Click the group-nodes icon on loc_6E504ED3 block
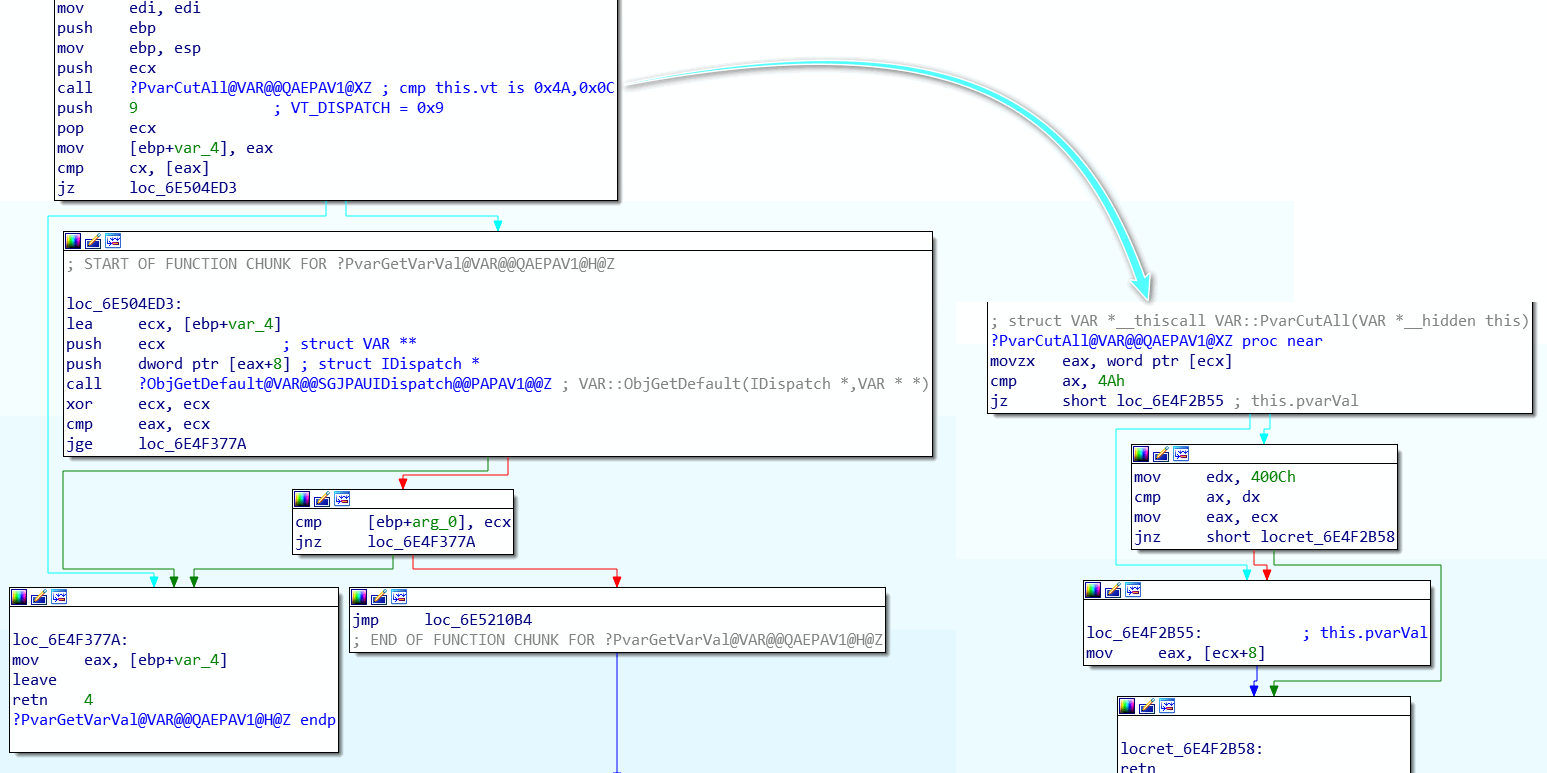This screenshot has width=1547, height=773. point(113,241)
